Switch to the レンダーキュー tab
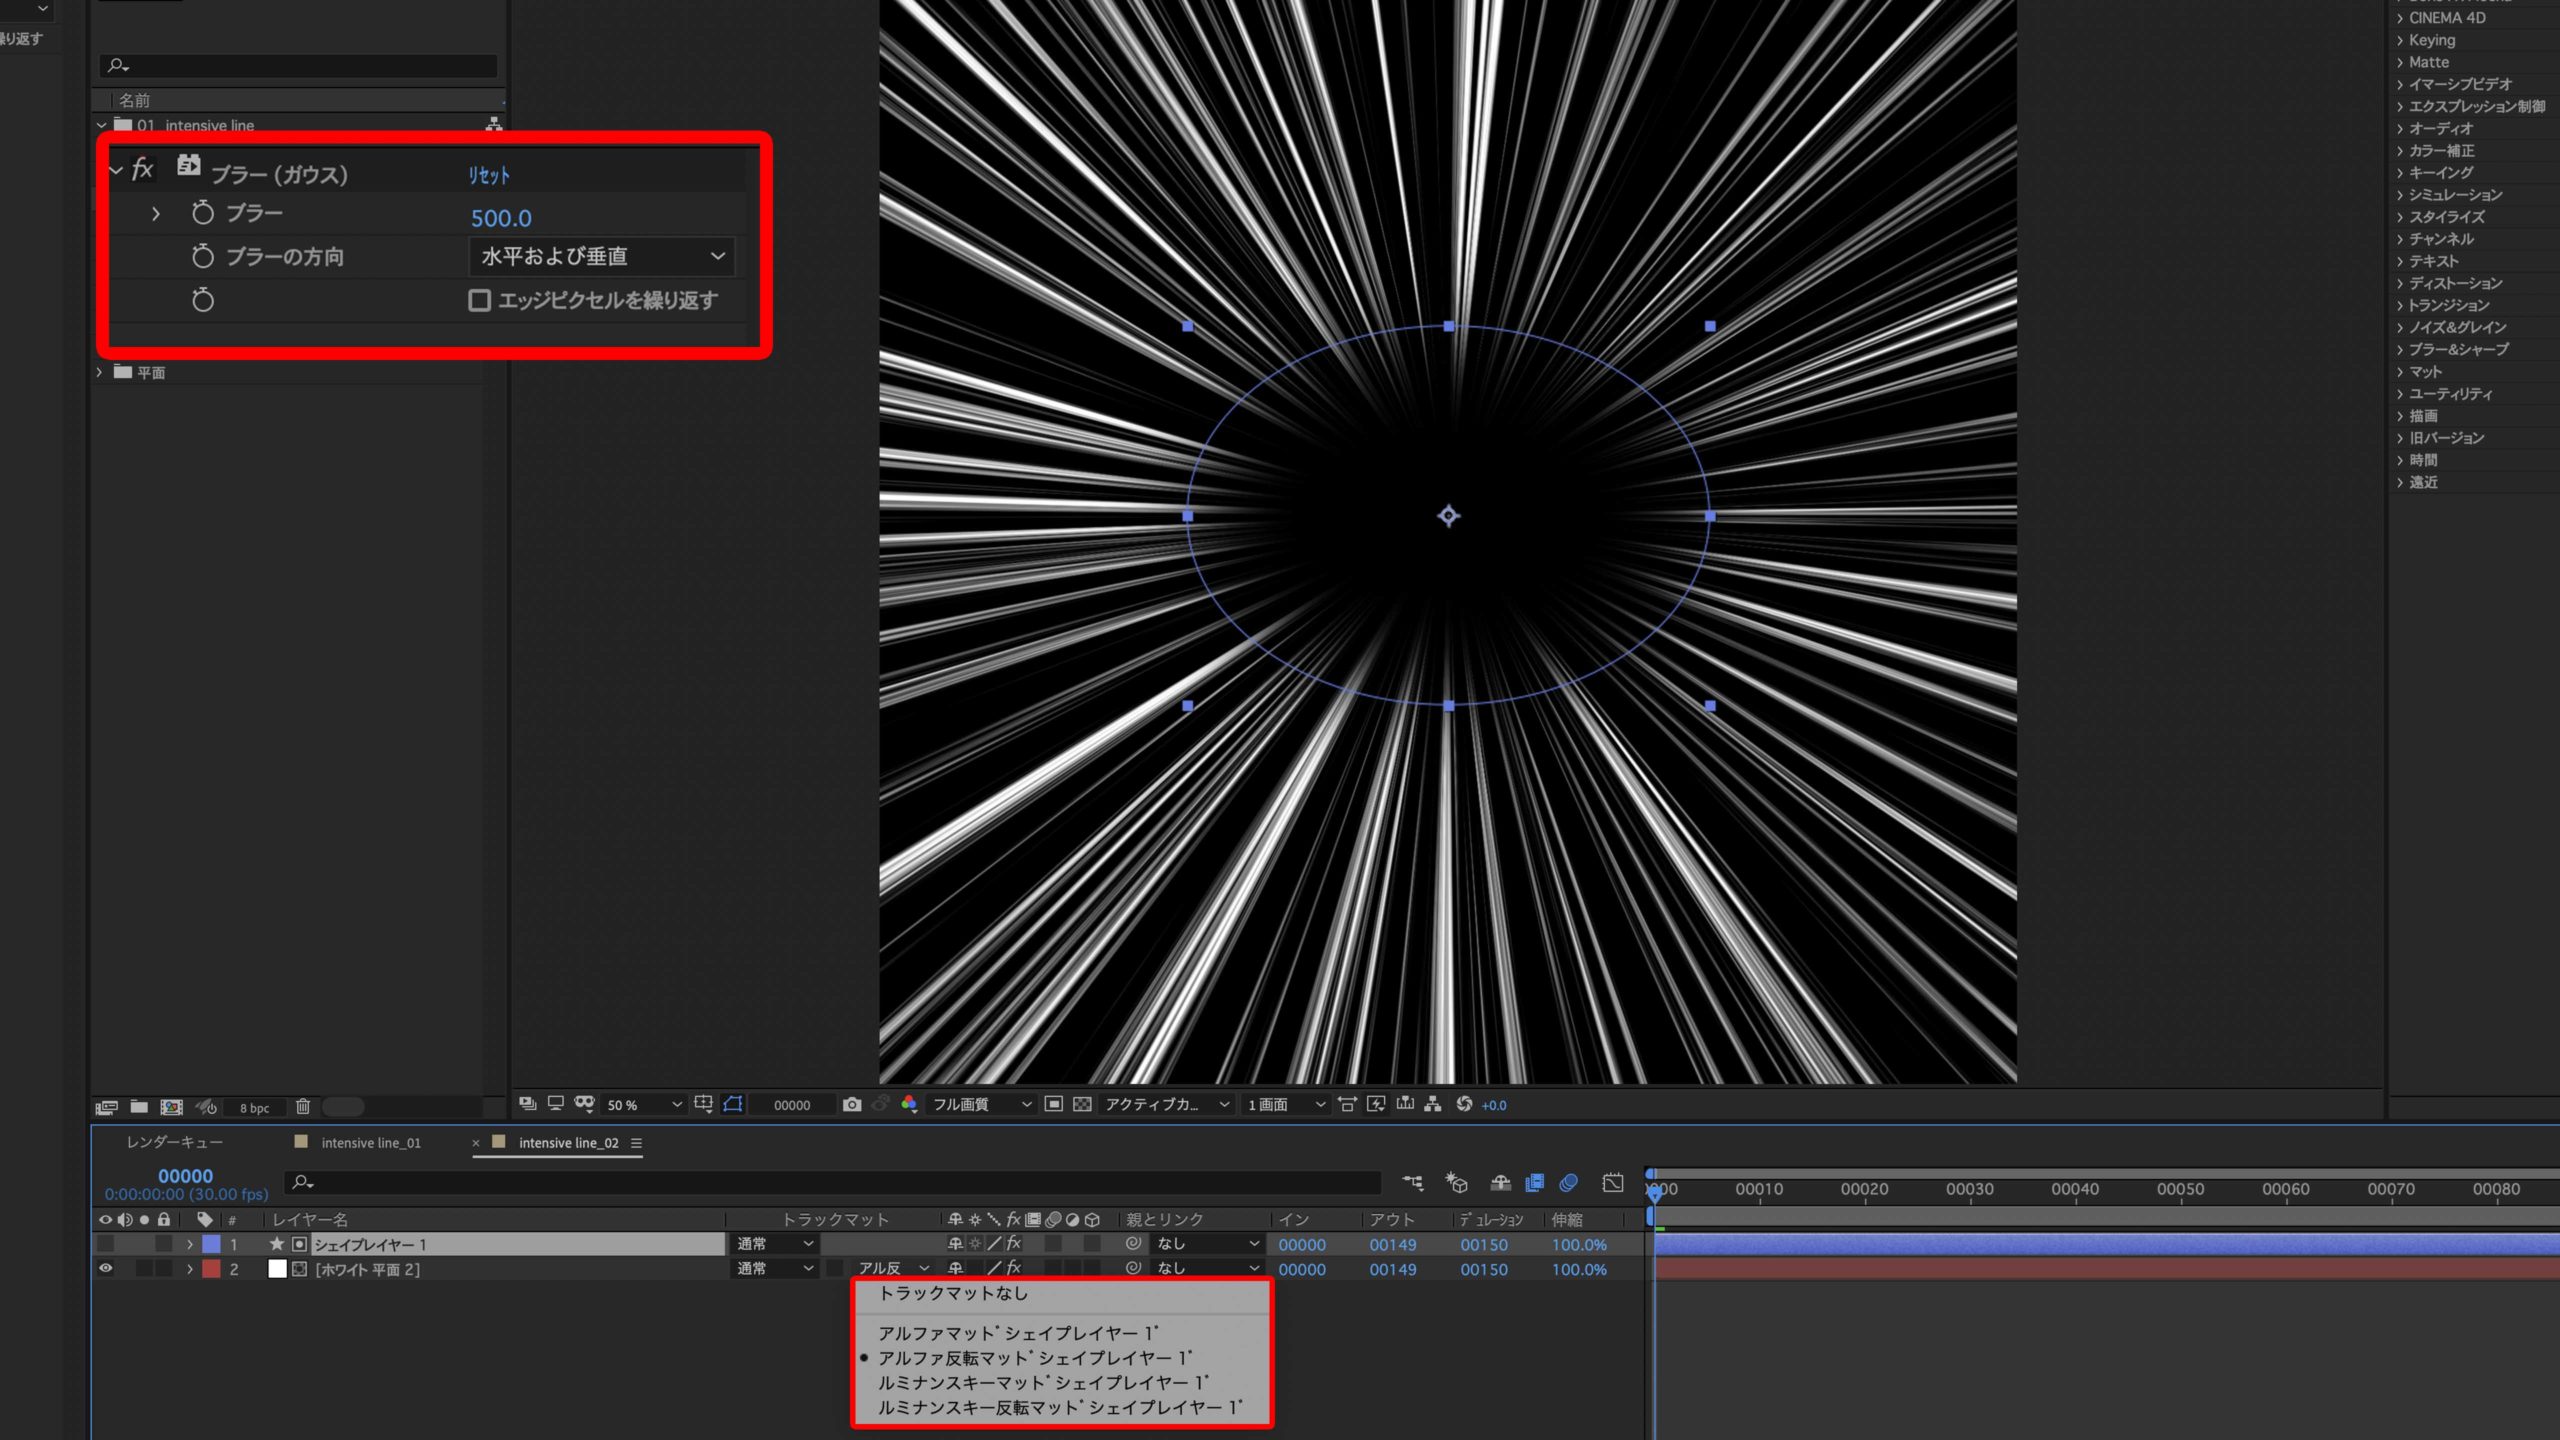 [x=175, y=1142]
